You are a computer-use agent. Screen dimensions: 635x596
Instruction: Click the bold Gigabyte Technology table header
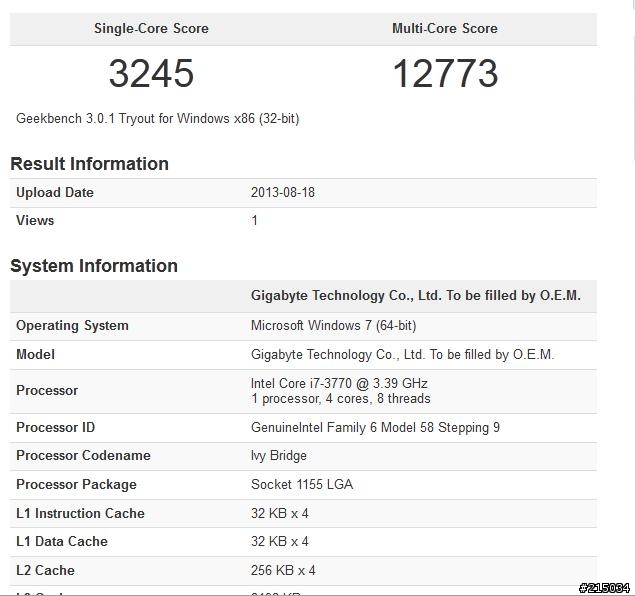click(x=416, y=296)
